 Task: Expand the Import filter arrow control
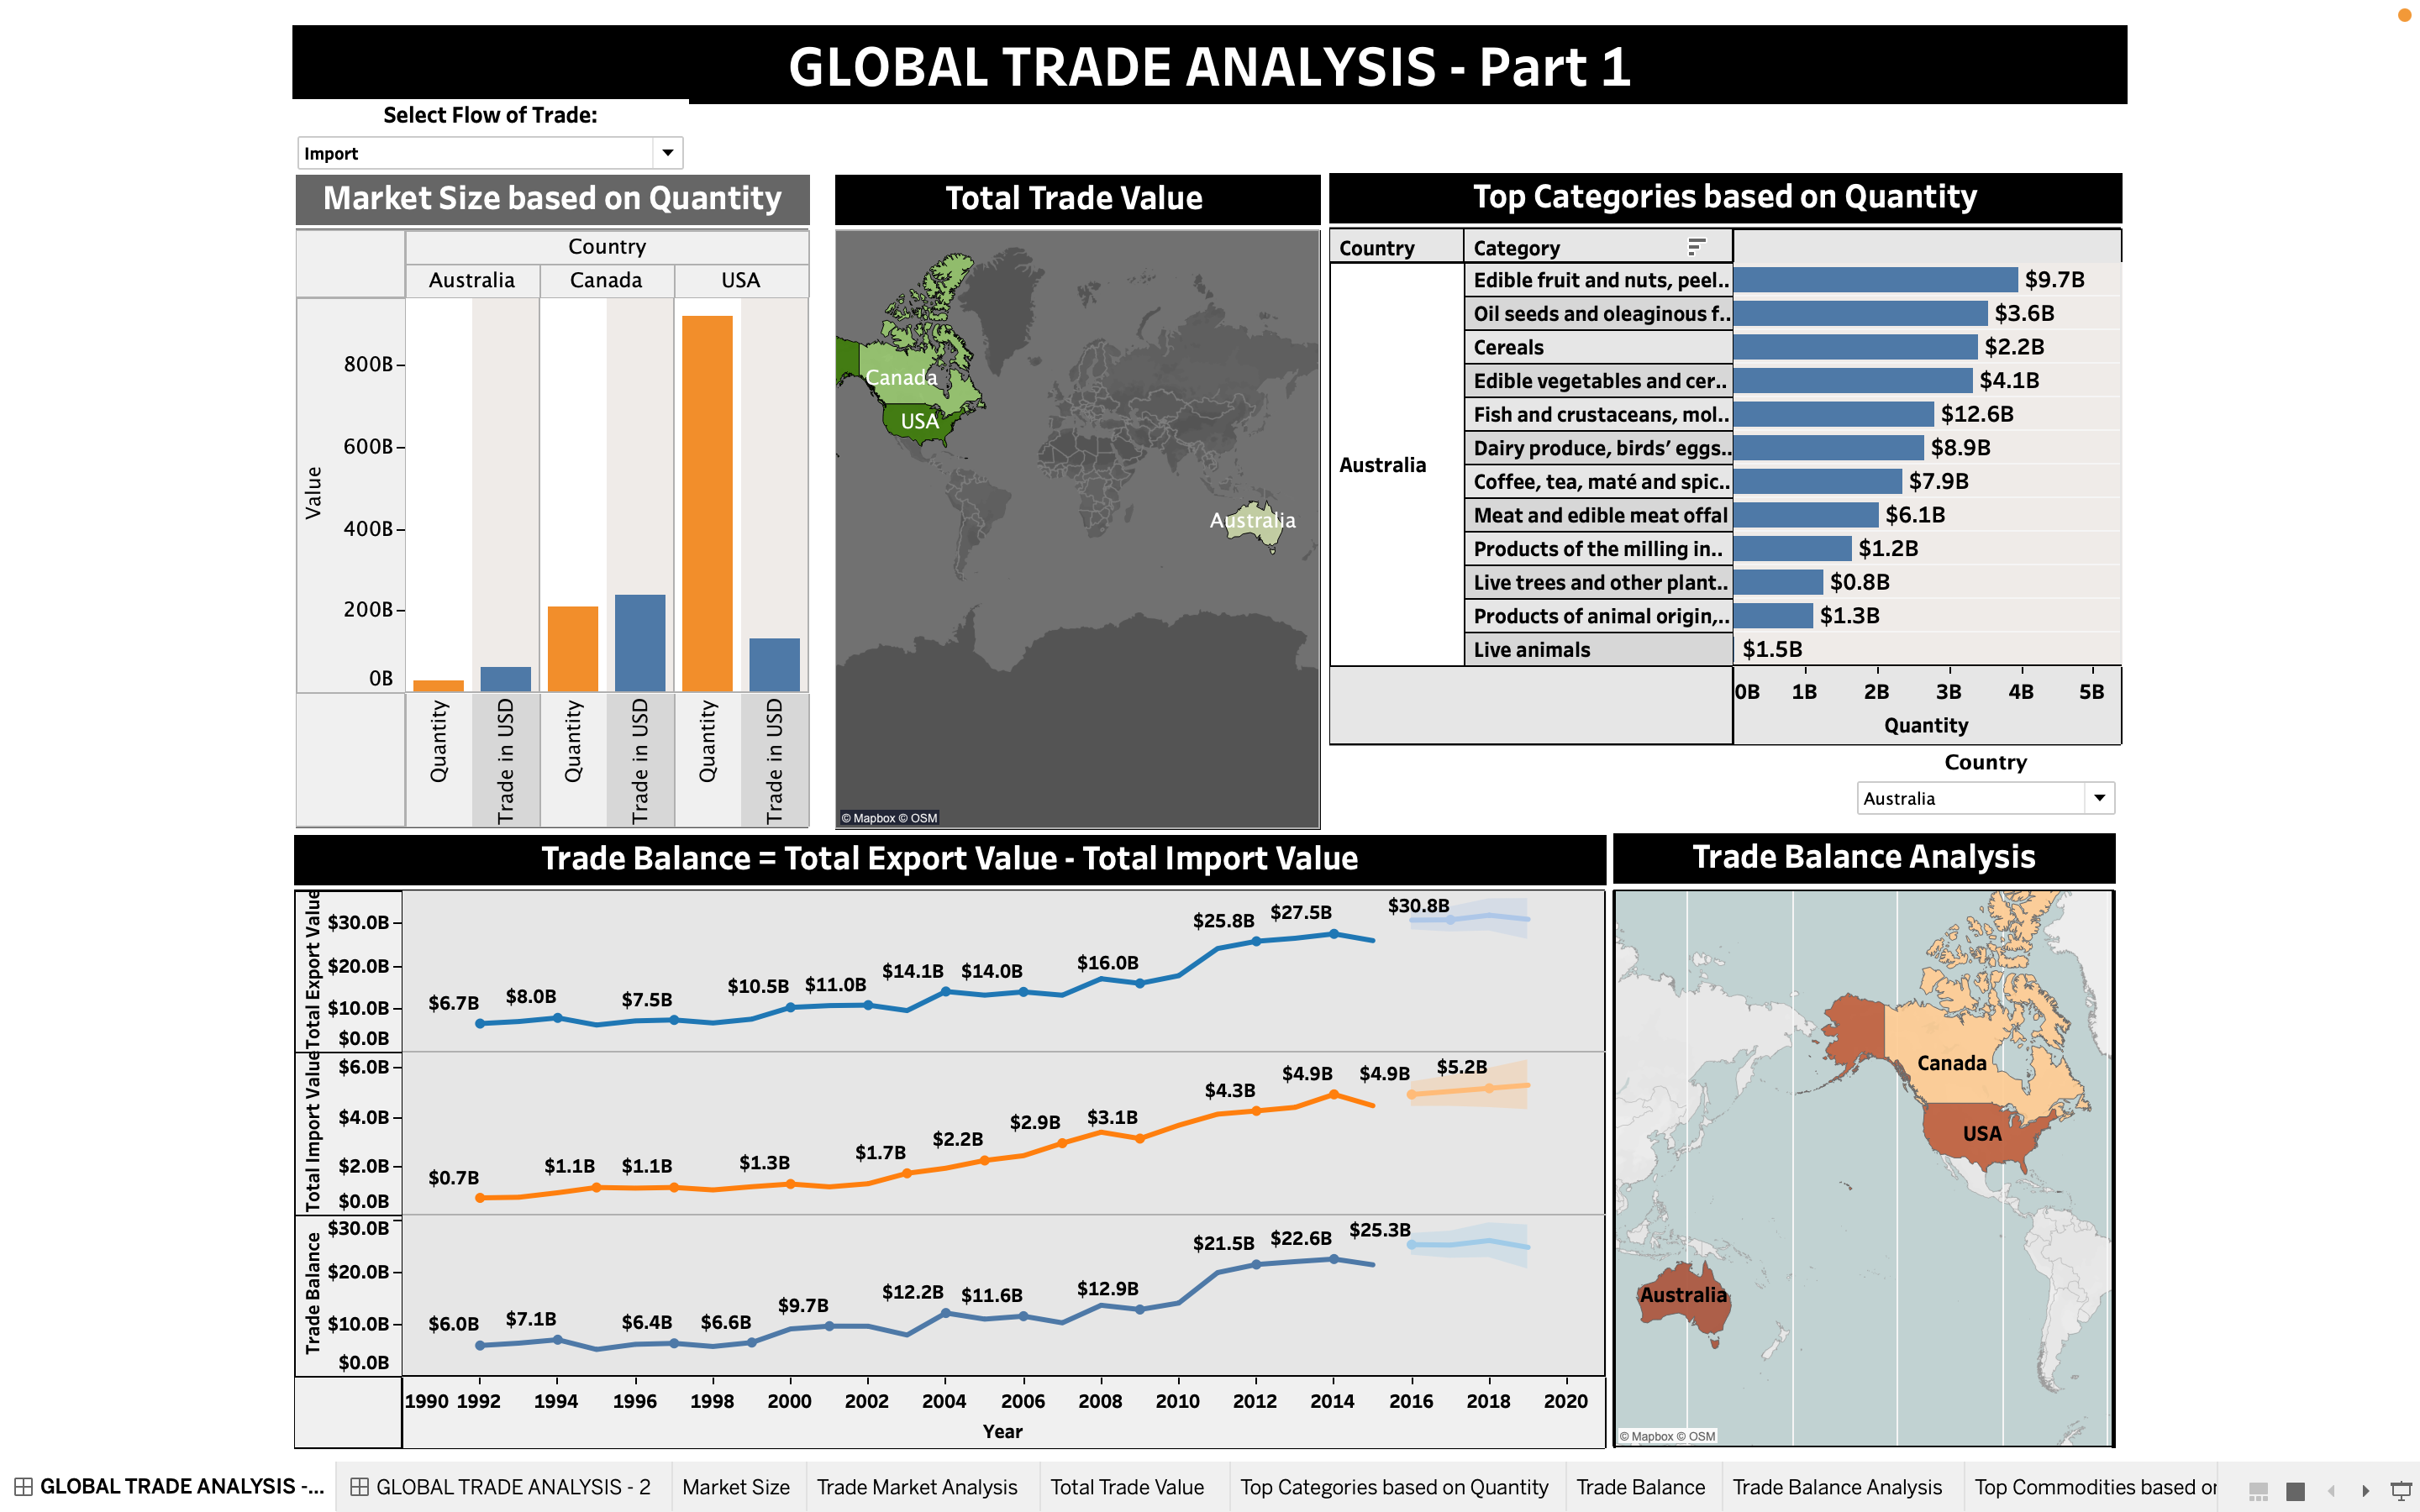(x=668, y=152)
